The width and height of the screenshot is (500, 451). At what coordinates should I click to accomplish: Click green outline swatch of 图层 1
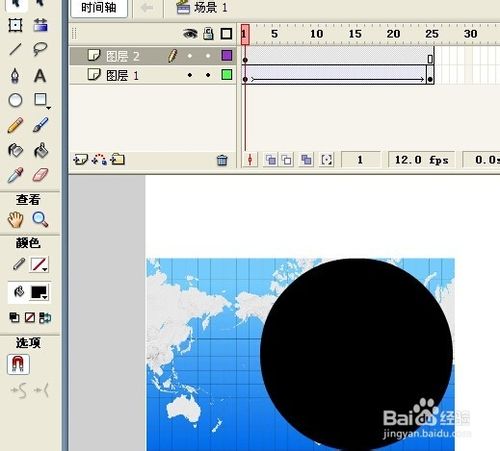[227, 74]
